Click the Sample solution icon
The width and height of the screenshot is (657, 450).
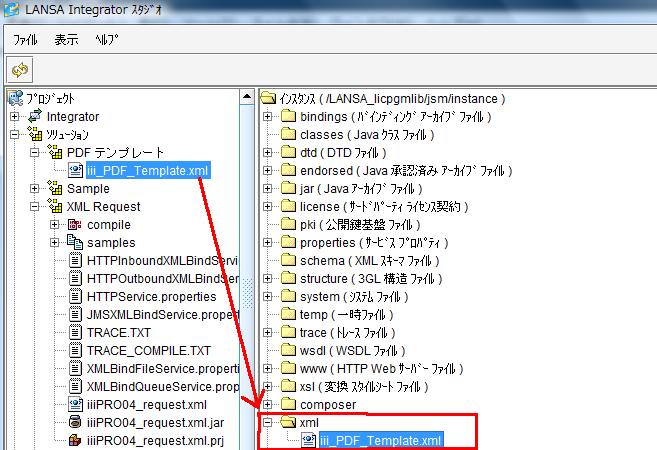55,188
